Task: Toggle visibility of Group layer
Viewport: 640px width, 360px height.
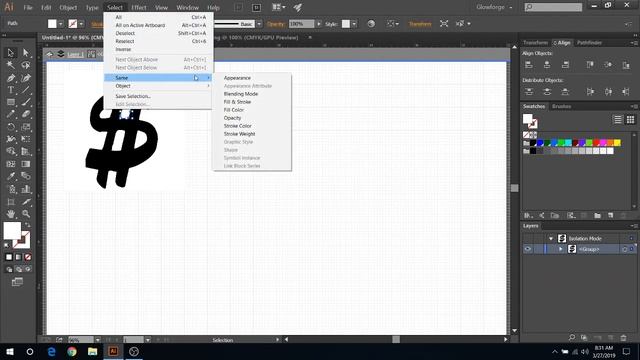Action: (x=528, y=249)
